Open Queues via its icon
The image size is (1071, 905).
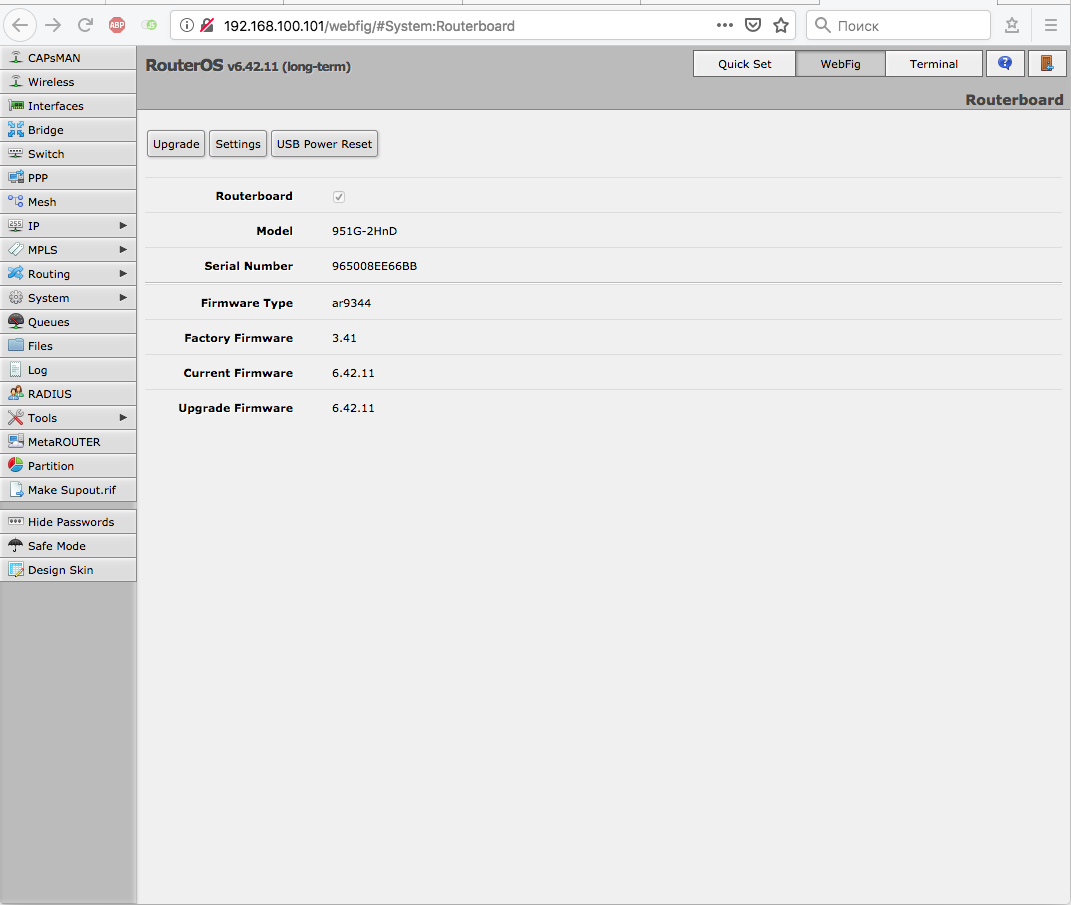(15, 322)
